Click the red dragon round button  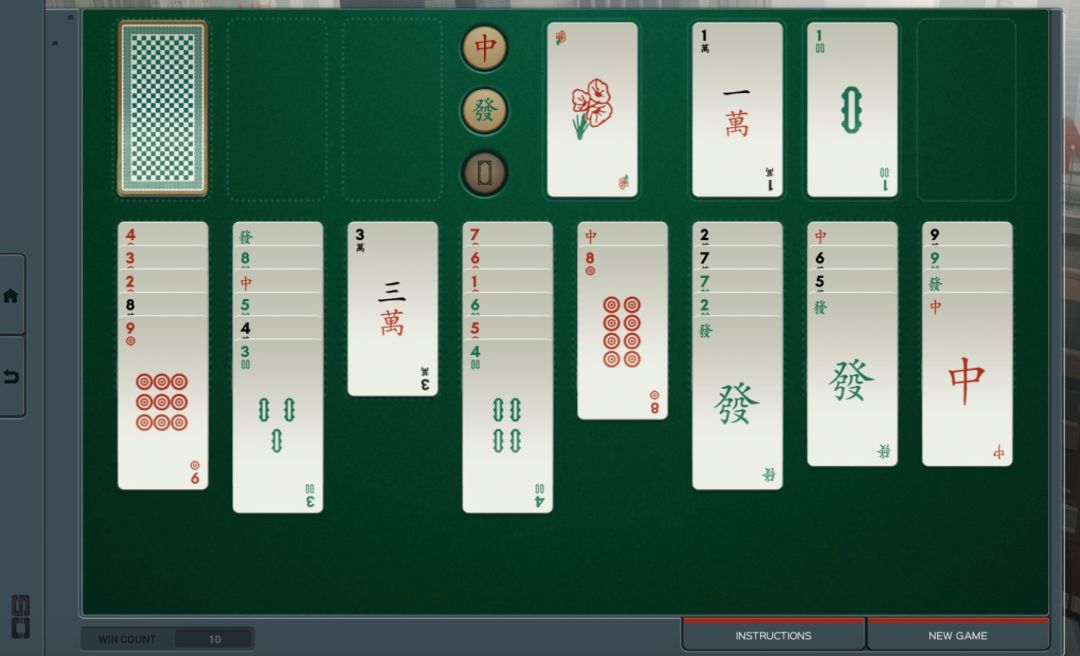point(484,48)
